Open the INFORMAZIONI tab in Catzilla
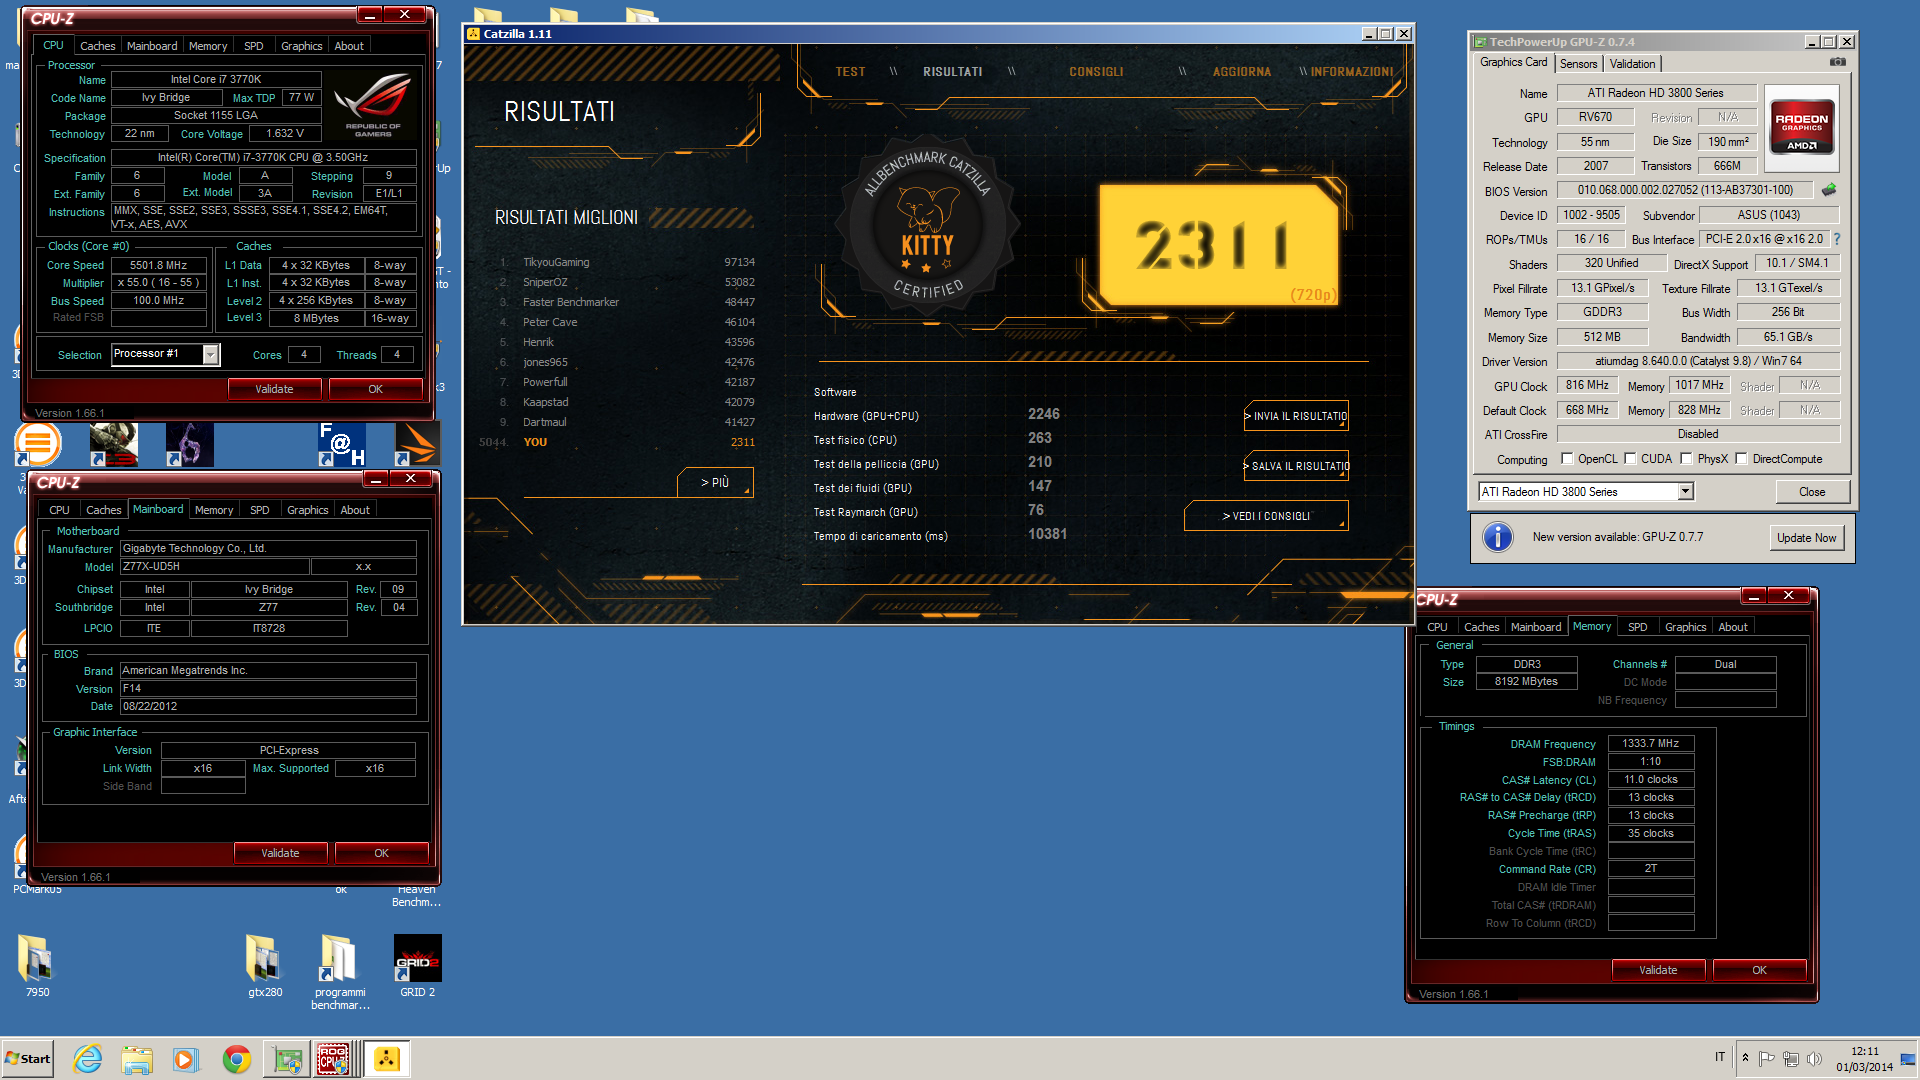Screen dimensions: 1920x1080 coord(1351,72)
